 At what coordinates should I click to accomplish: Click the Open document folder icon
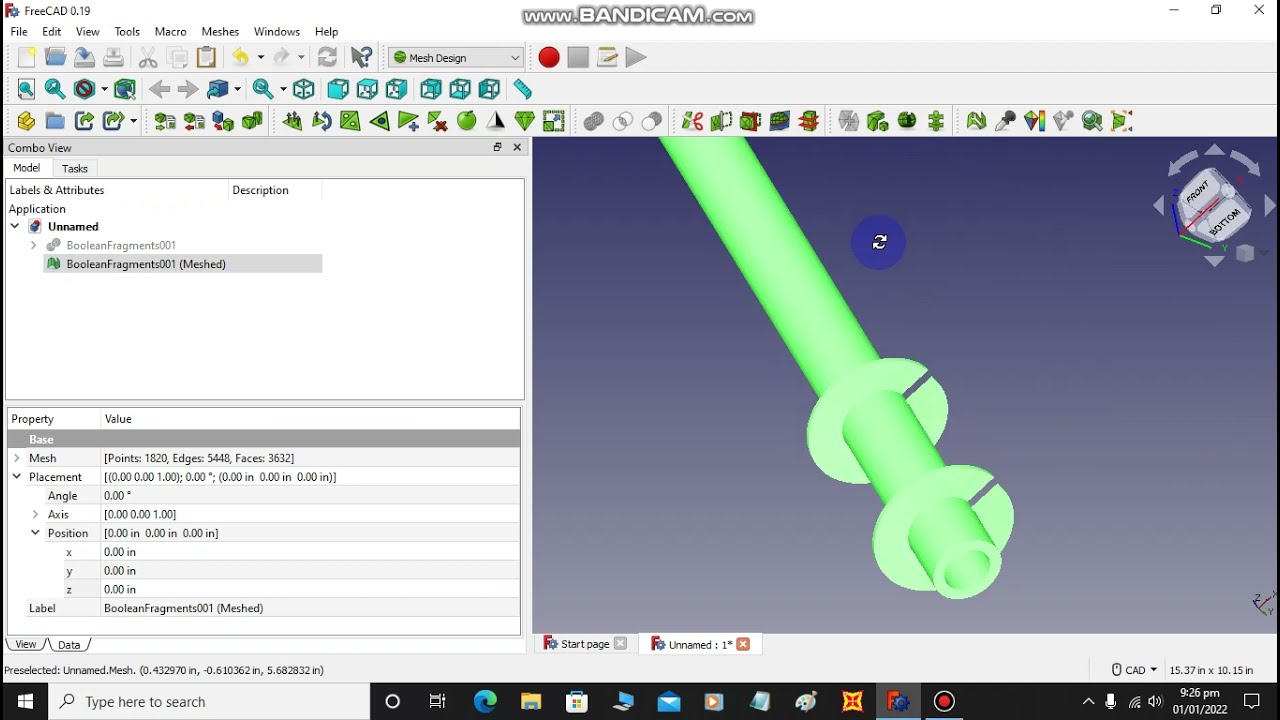pyautogui.click(x=55, y=57)
